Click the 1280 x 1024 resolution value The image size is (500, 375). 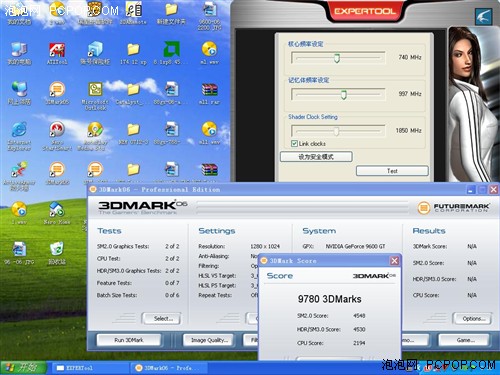click(x=265, y=246)
